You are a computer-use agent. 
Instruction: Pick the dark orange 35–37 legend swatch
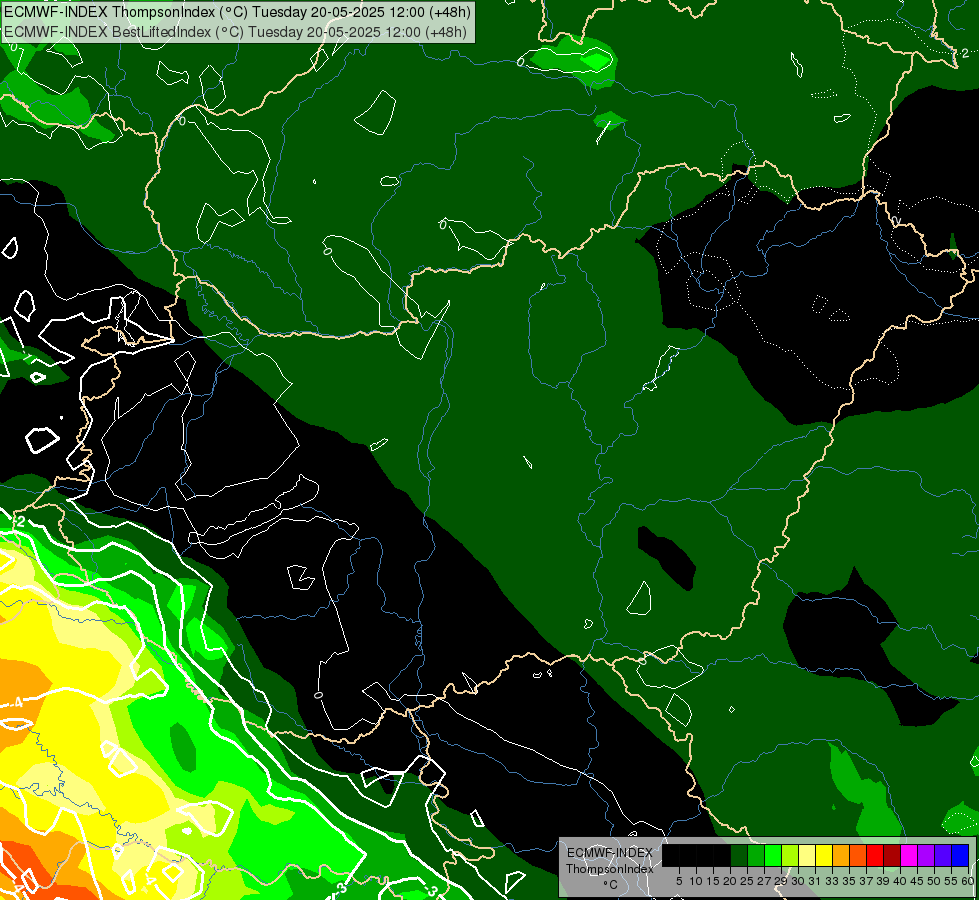858,855
